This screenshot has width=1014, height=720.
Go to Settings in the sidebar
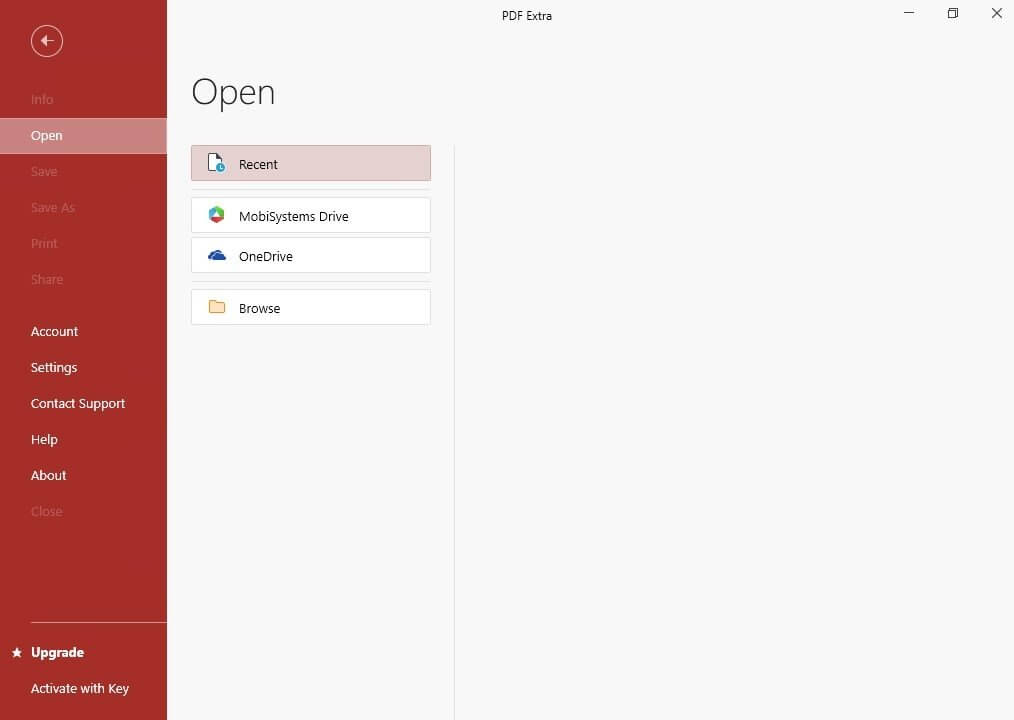(x=54, y=367)
